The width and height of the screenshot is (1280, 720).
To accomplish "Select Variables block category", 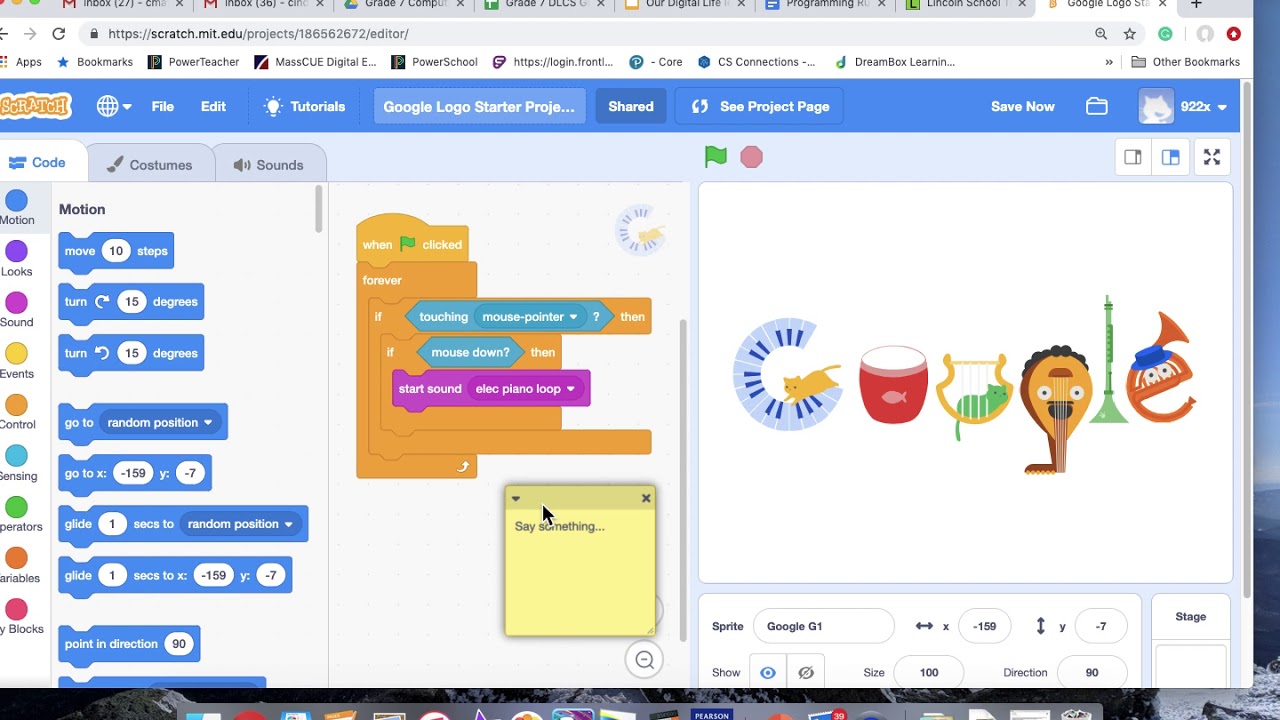I will [16, 565].
